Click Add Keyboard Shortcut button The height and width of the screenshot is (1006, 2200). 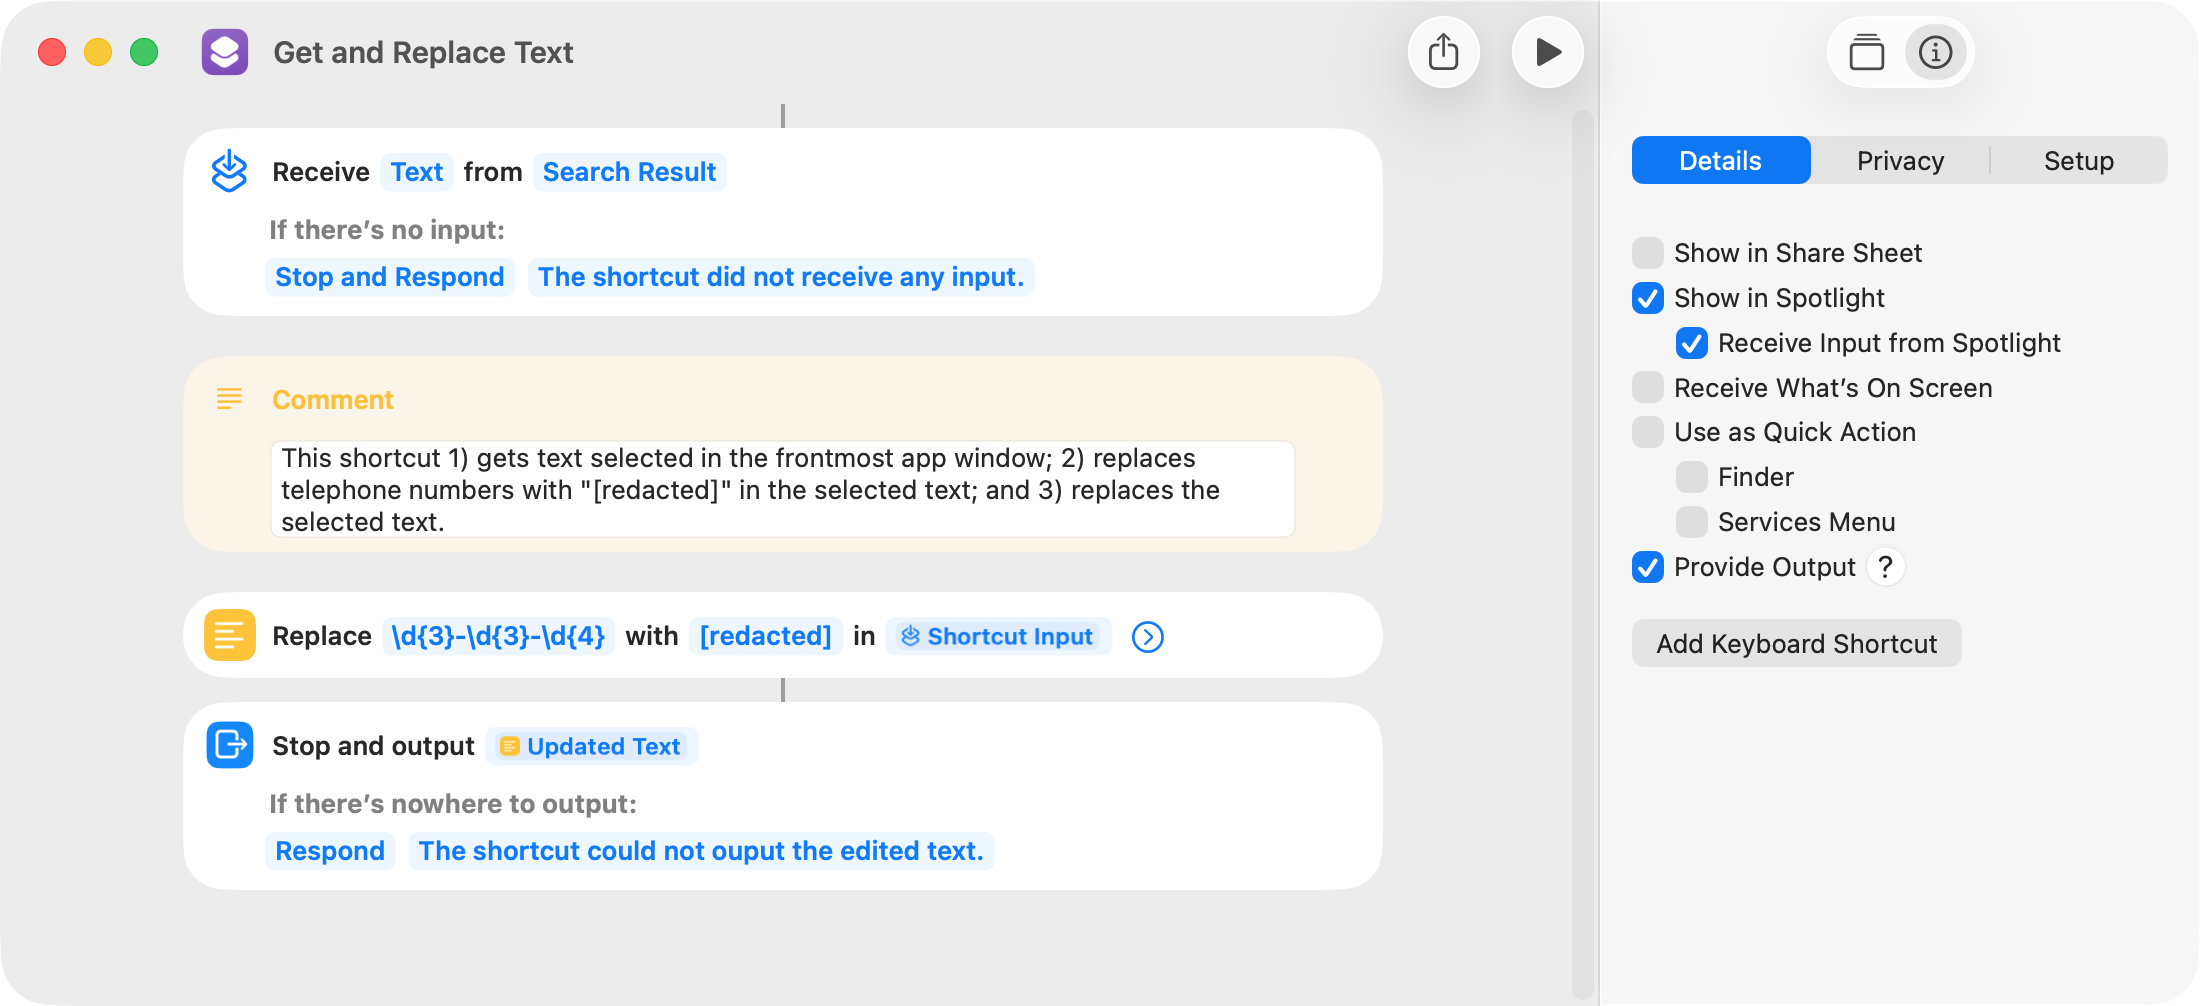1796,644
